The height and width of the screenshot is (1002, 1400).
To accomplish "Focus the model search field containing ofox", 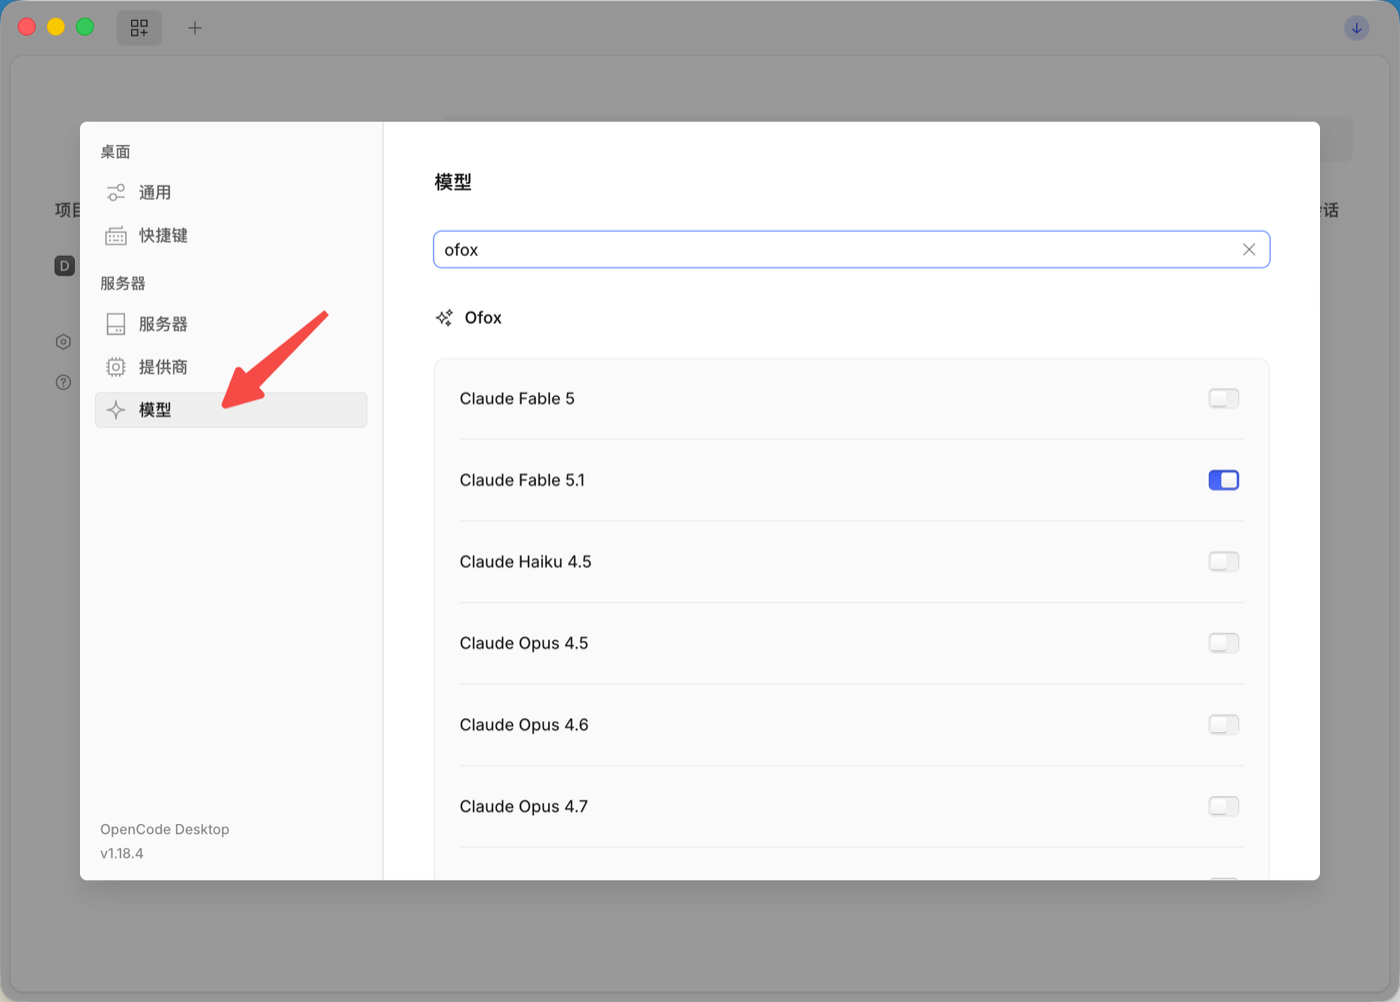I will click(852, 250).
